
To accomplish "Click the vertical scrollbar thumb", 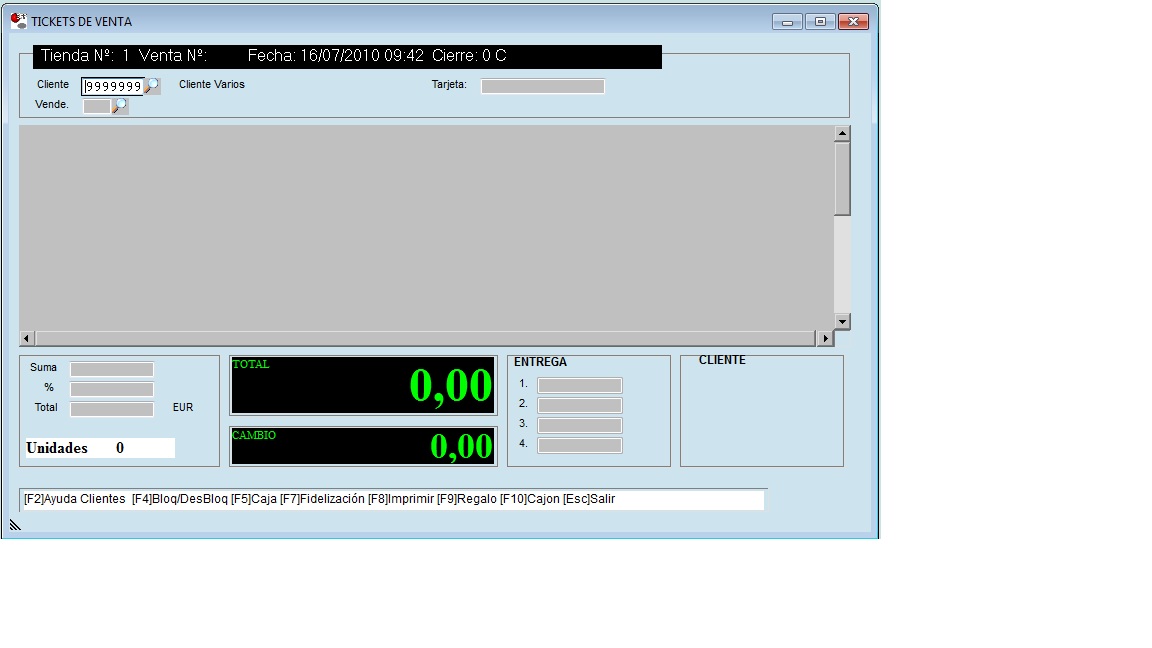I will click(842, 178).
